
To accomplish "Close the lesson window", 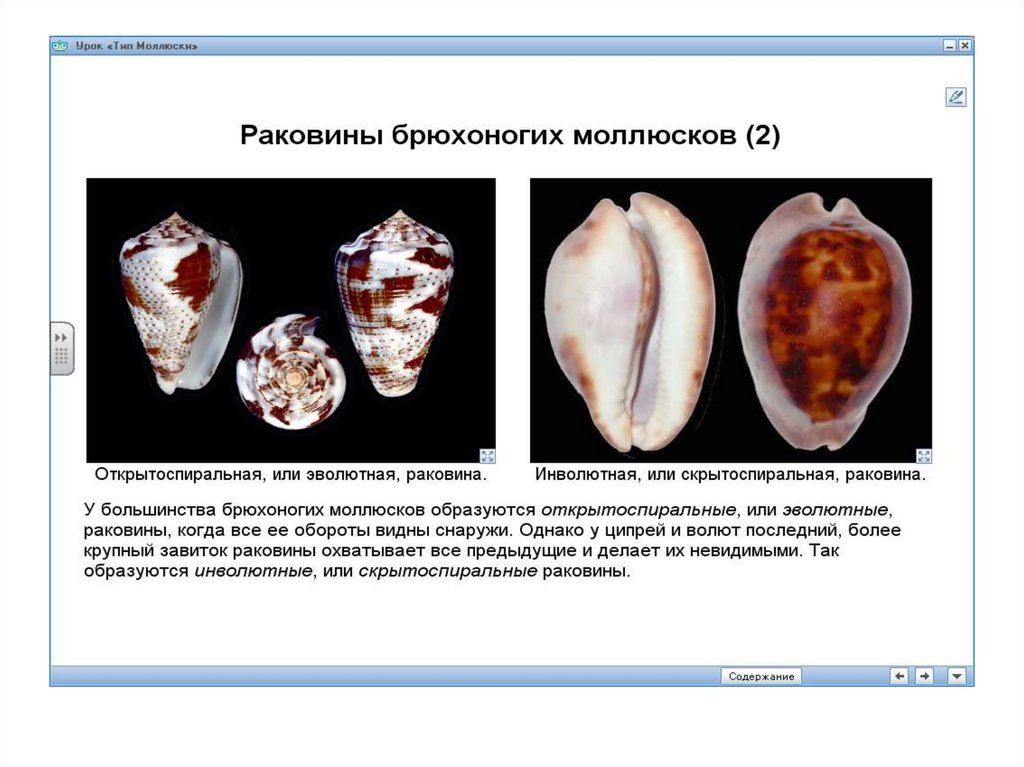I will 964,46.
